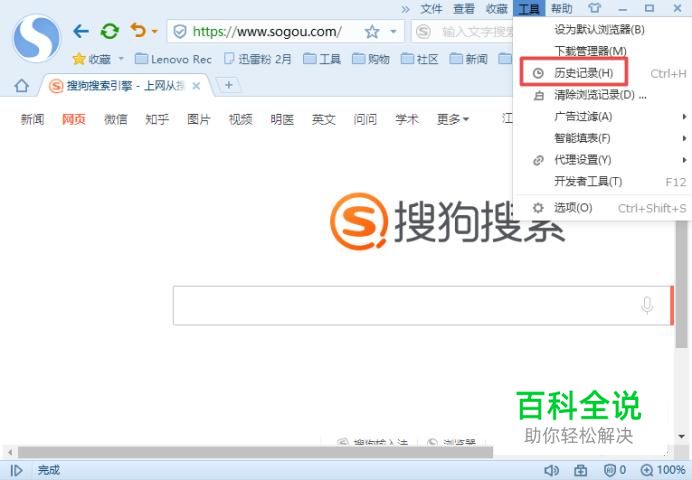
Task: Open 开发者工具(T) menu entry
Action: pyautogui.click(x=601, y=181)
